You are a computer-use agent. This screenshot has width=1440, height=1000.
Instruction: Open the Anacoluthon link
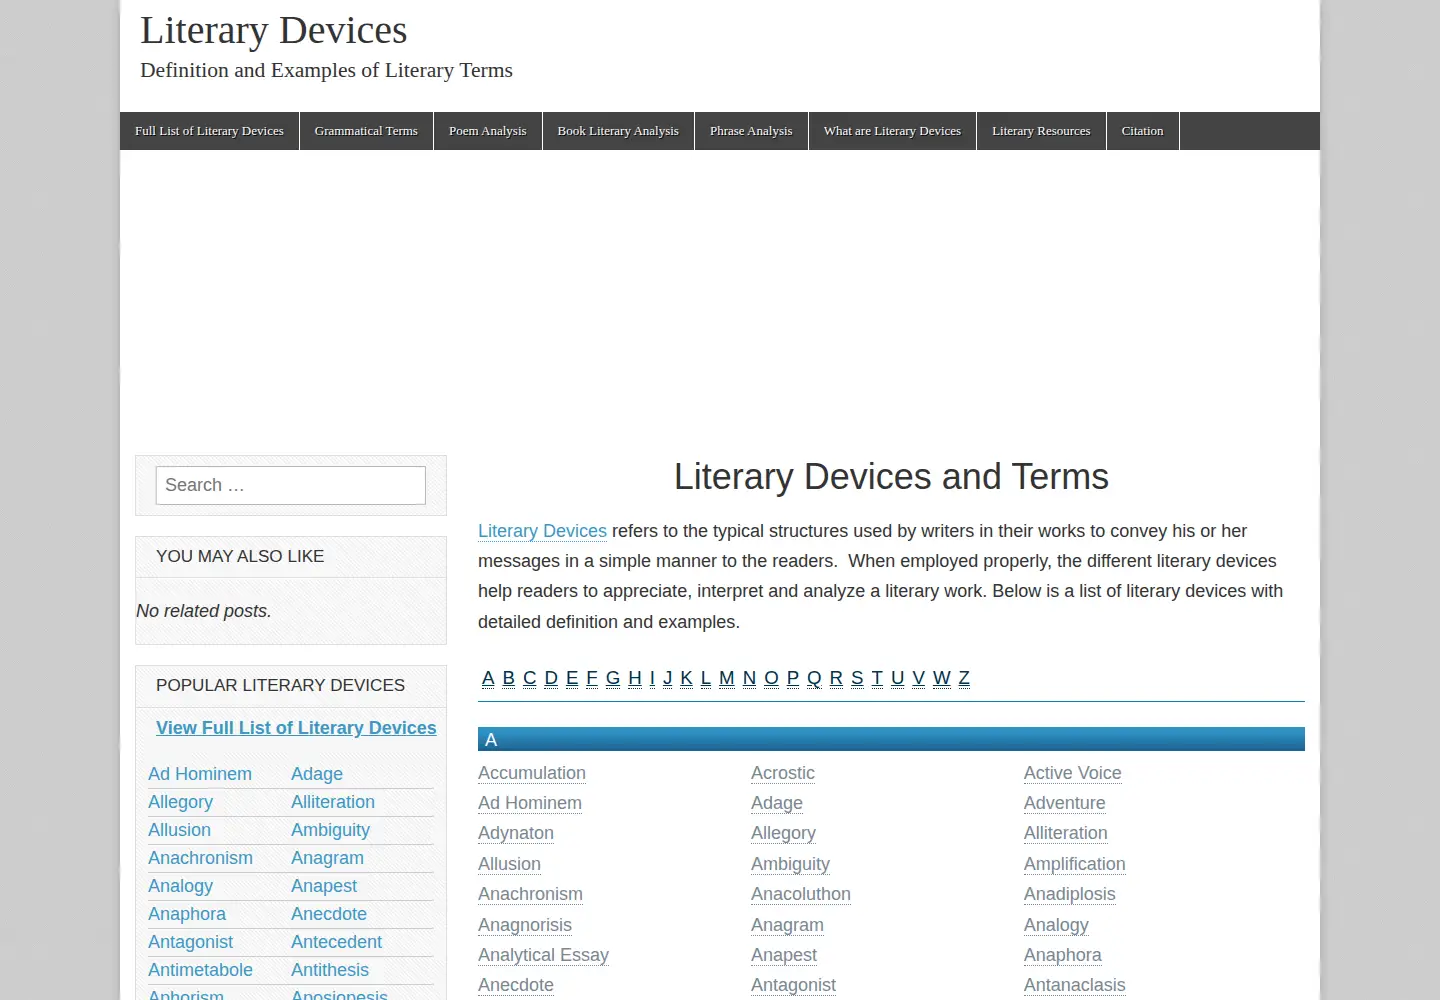[801, 894]
